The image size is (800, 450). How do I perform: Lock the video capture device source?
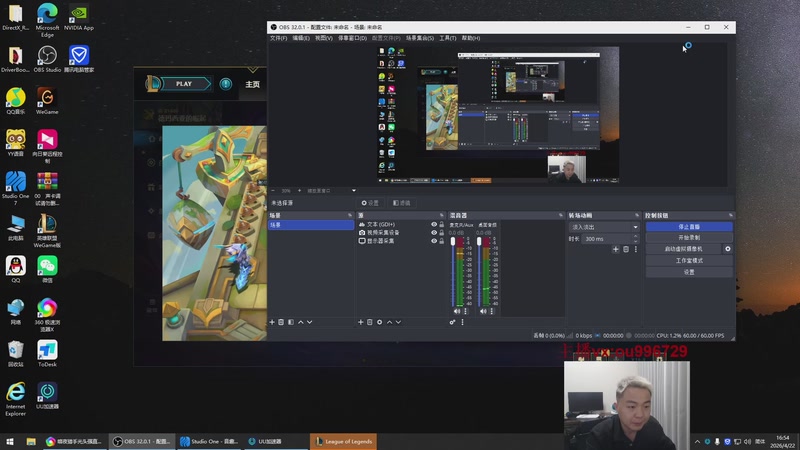[x=442, y=233]
